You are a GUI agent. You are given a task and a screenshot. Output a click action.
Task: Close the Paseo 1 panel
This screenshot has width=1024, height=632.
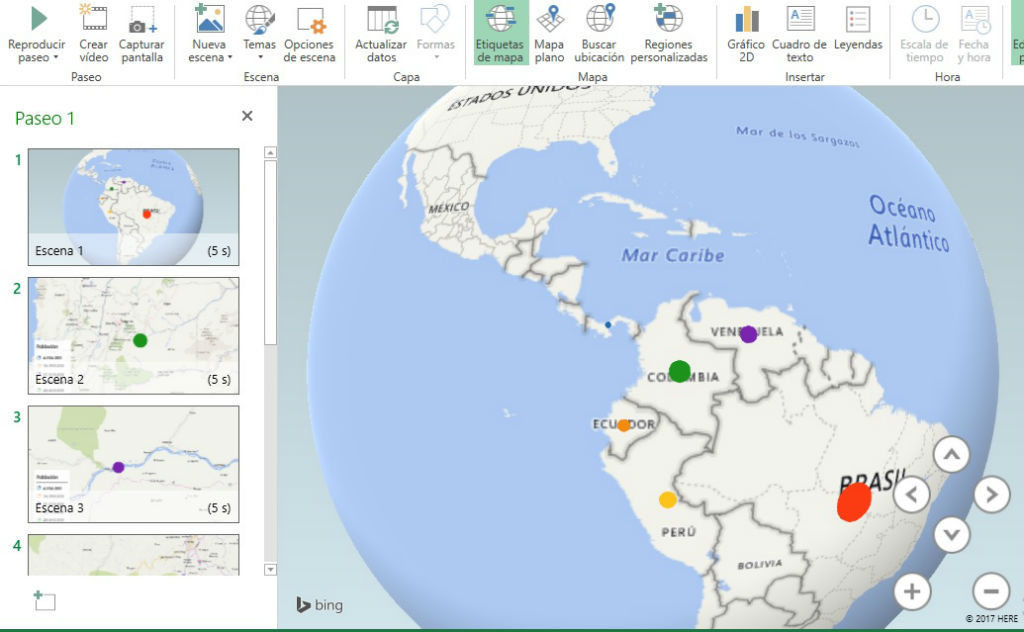coord(247,117)
